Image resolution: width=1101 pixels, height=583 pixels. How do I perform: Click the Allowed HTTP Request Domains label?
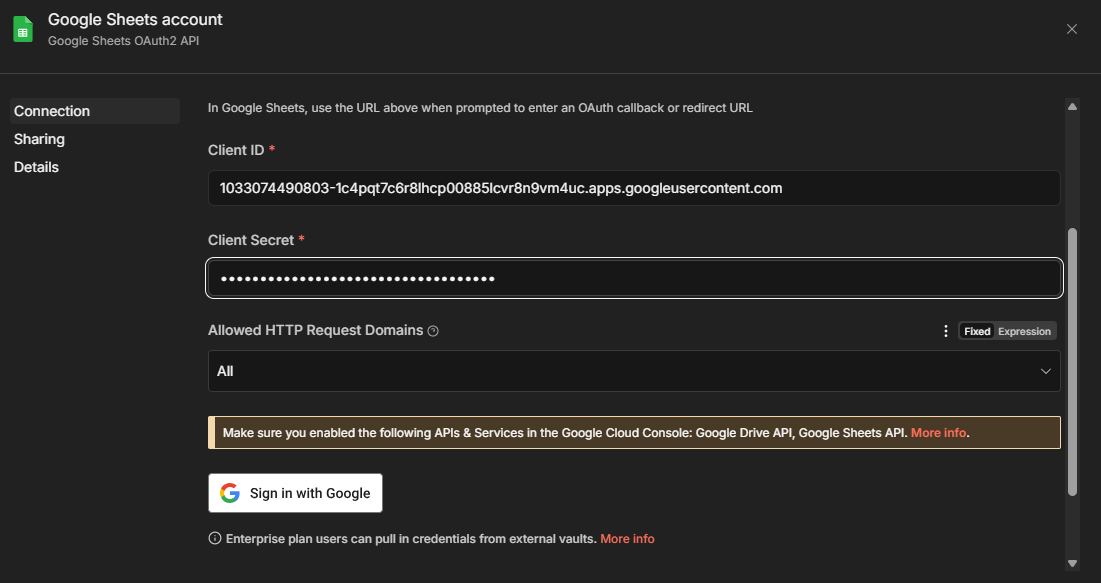(x=315, y=330)
